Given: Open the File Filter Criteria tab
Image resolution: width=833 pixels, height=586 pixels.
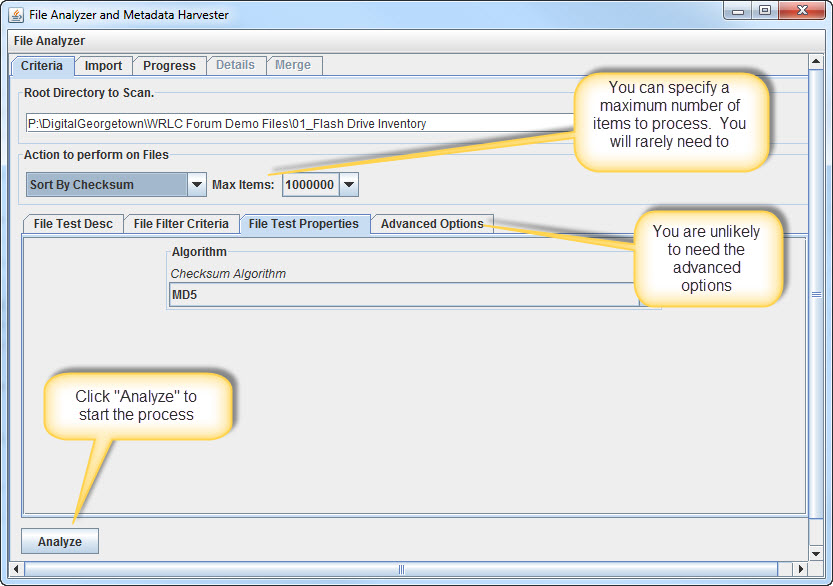Looking at the screenshot, I should pos(181,224).
